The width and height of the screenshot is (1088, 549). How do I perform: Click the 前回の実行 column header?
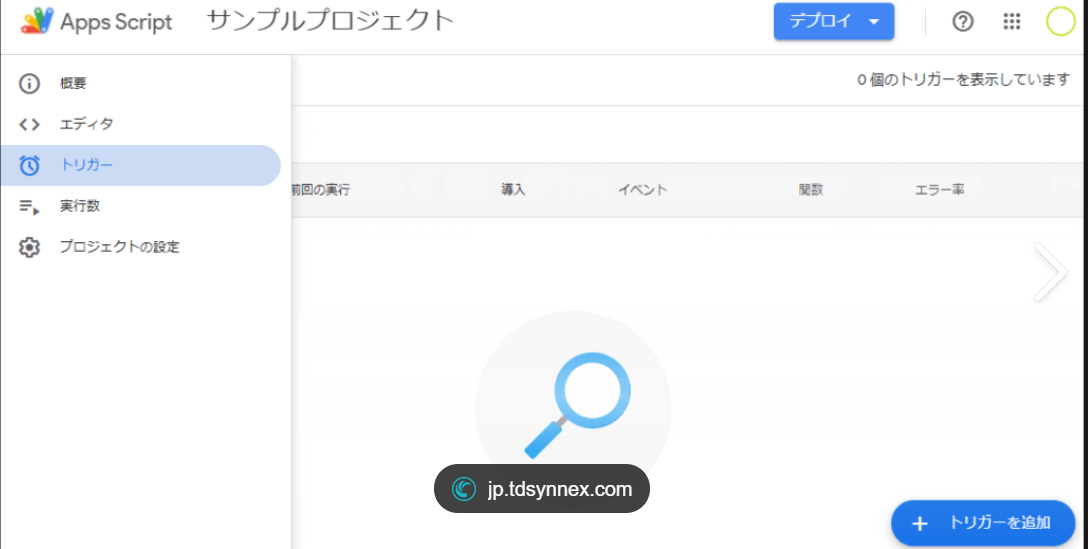321,190
